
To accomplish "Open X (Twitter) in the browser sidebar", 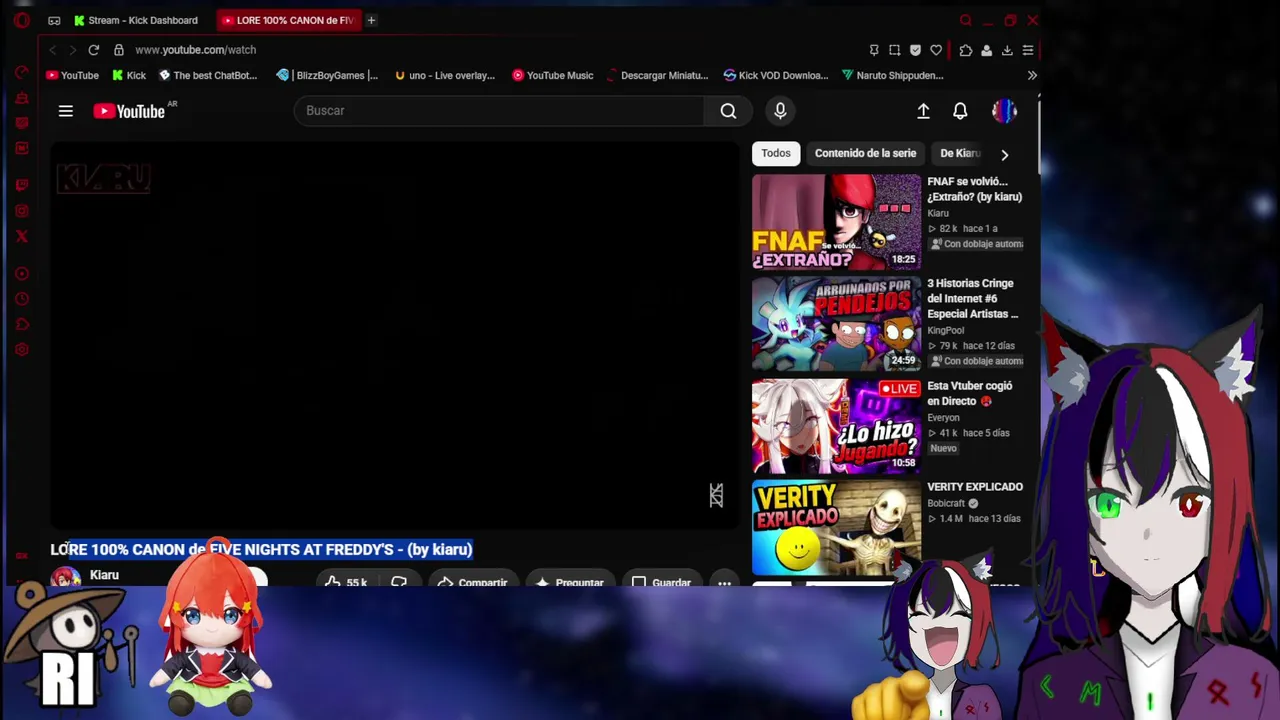I will point(22,237).
